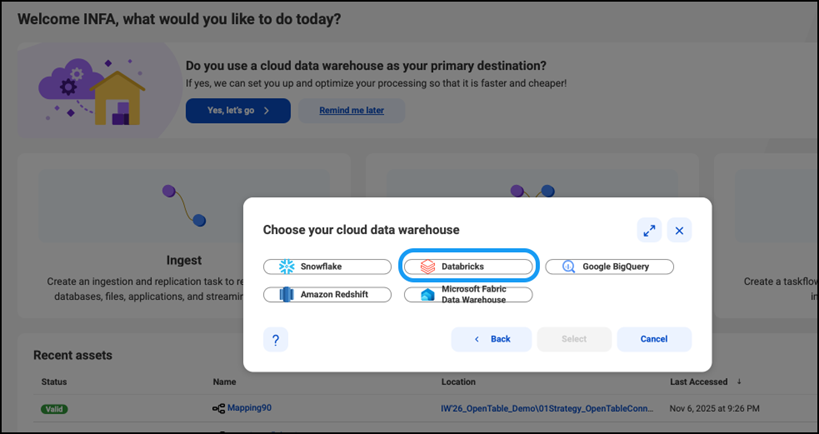Cancel the warehouse selection dialog
819x434 pixels.
point(654,339)
